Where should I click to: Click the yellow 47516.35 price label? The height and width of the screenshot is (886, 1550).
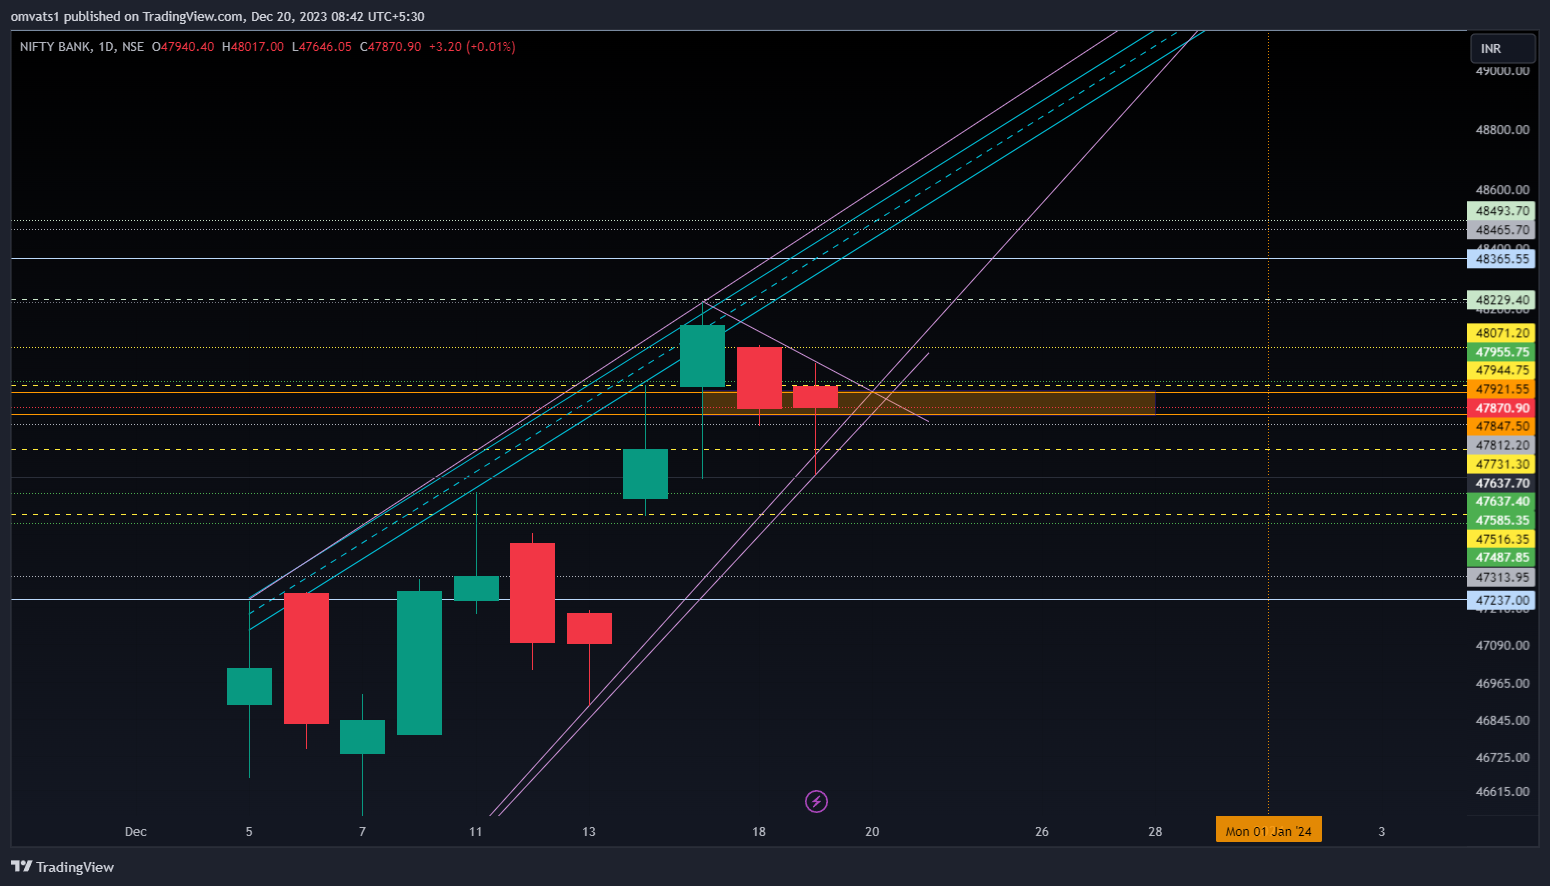pos(1502,539)
